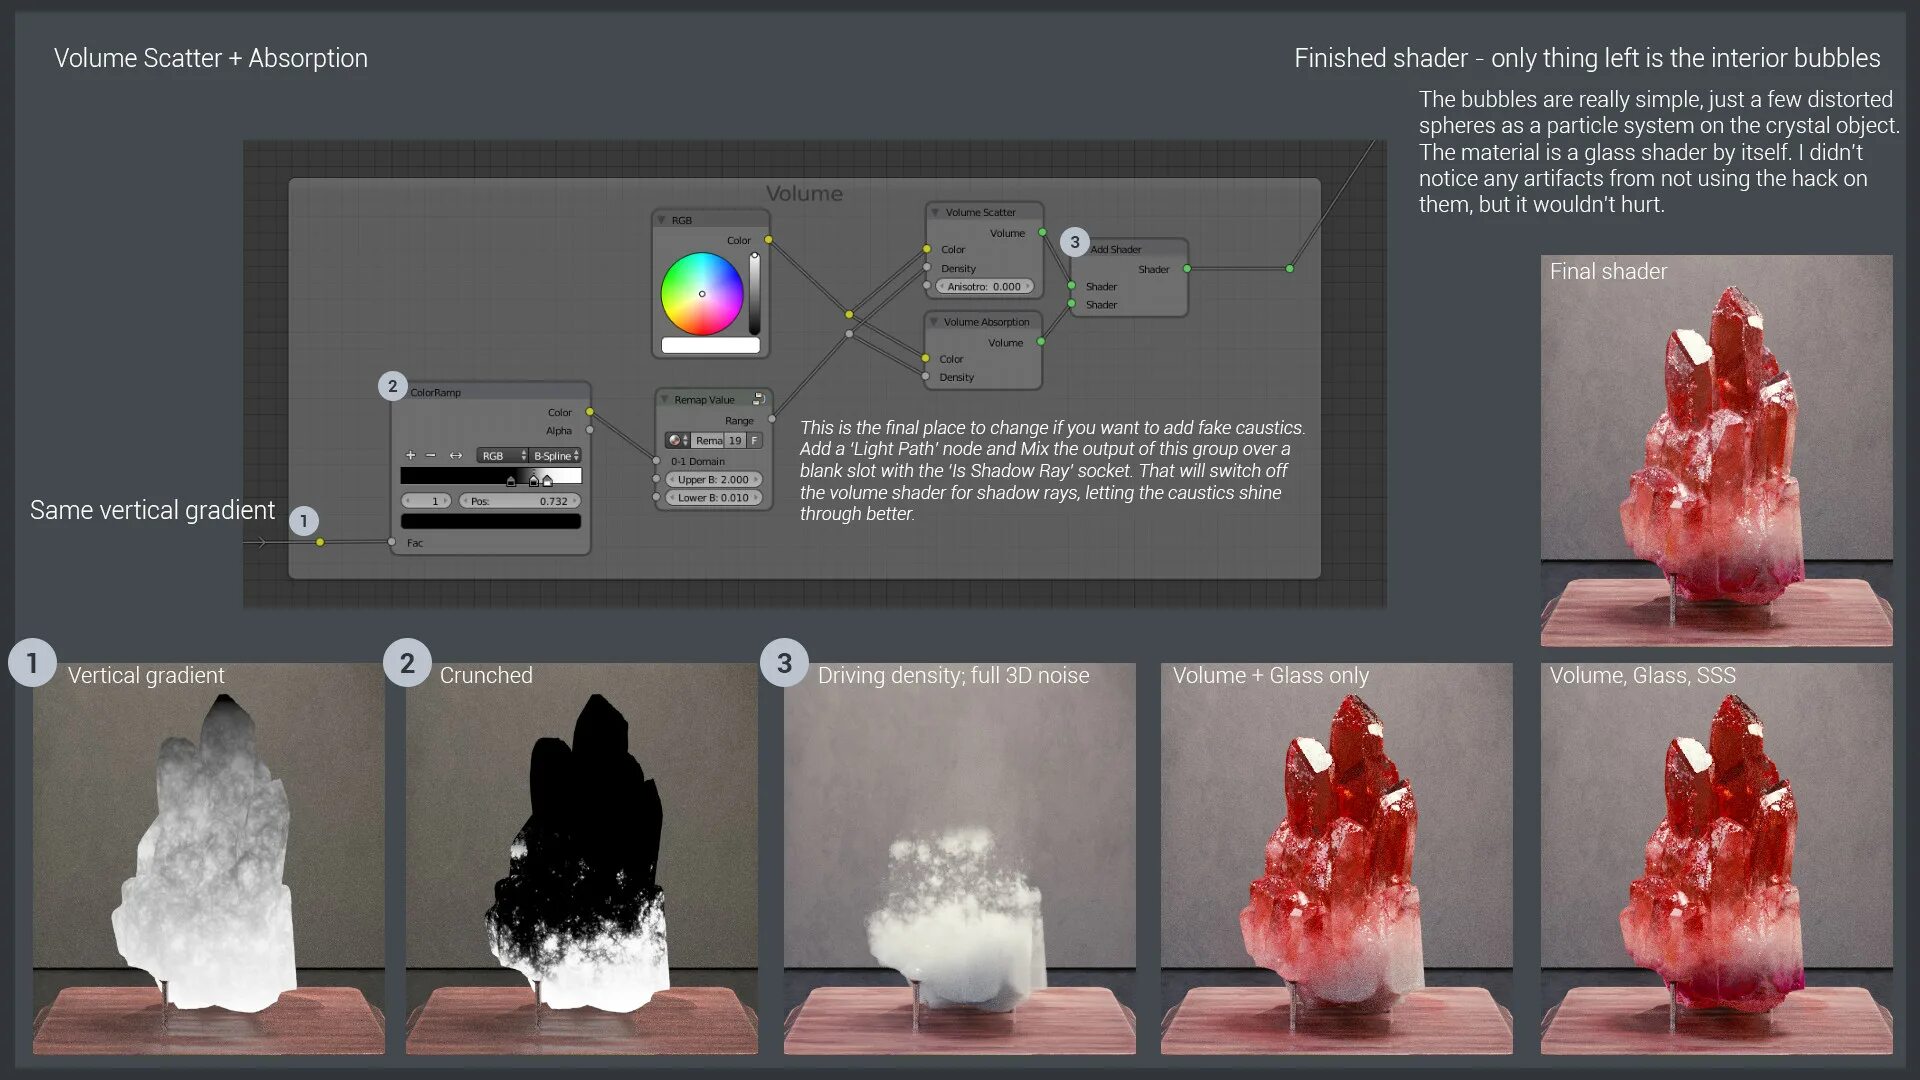Collapse the Volume Absorption node

pos(934,322)
